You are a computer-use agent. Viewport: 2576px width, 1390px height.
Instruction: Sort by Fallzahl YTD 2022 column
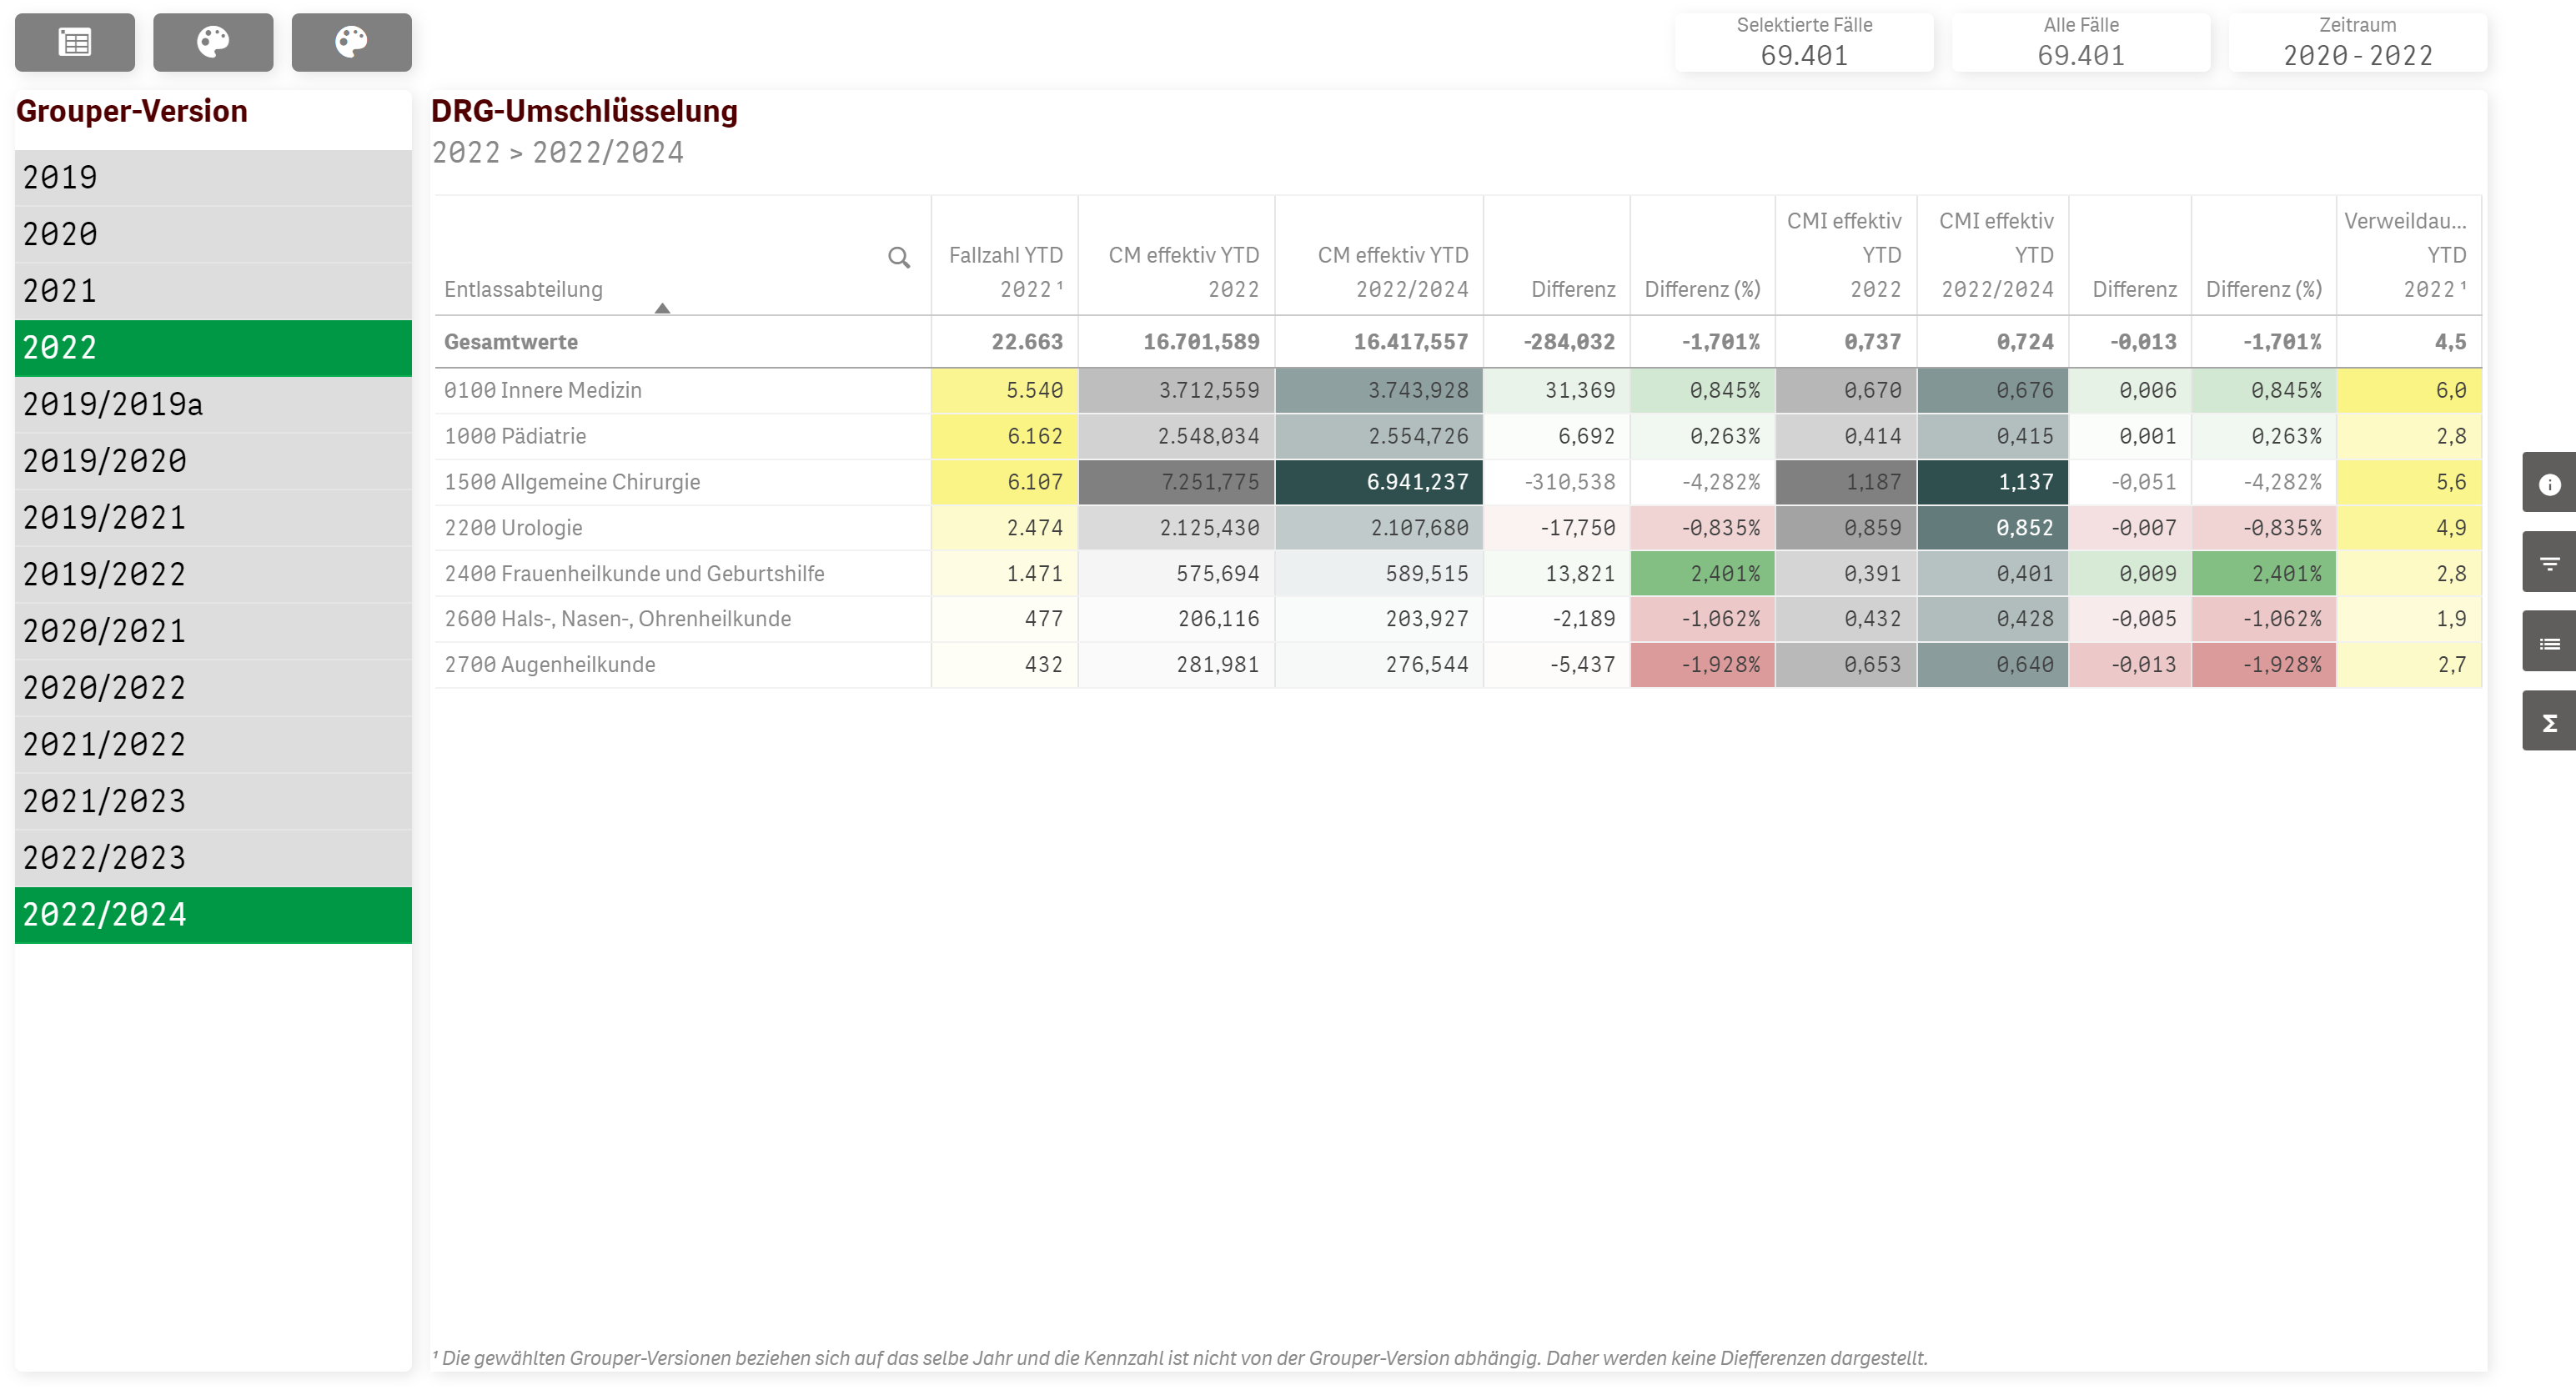click(x=1005, y=272)
